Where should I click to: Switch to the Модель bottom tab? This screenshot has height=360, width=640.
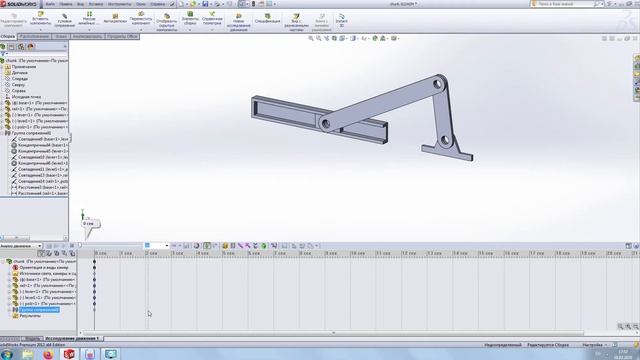32,339
